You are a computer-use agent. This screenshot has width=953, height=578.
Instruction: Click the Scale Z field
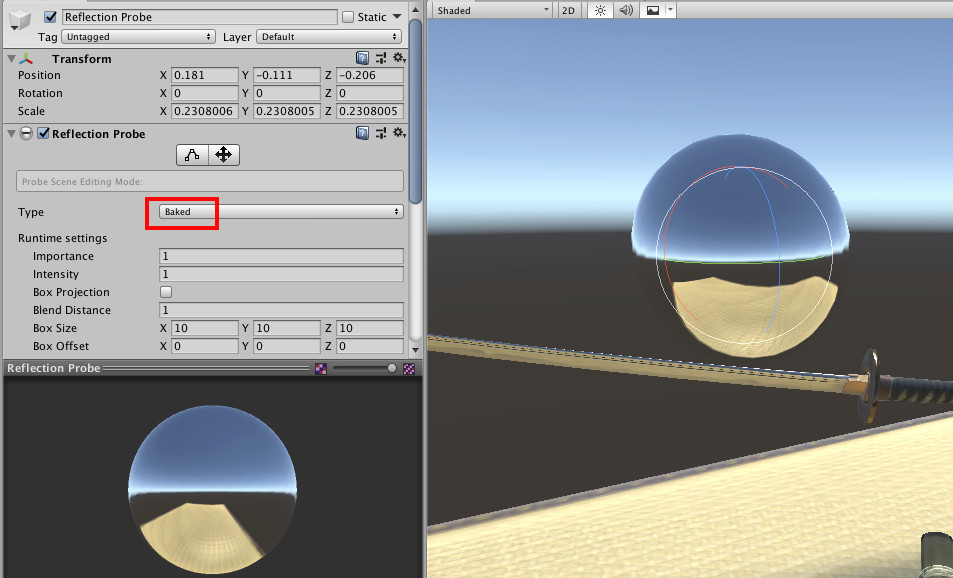click(370, 111)
